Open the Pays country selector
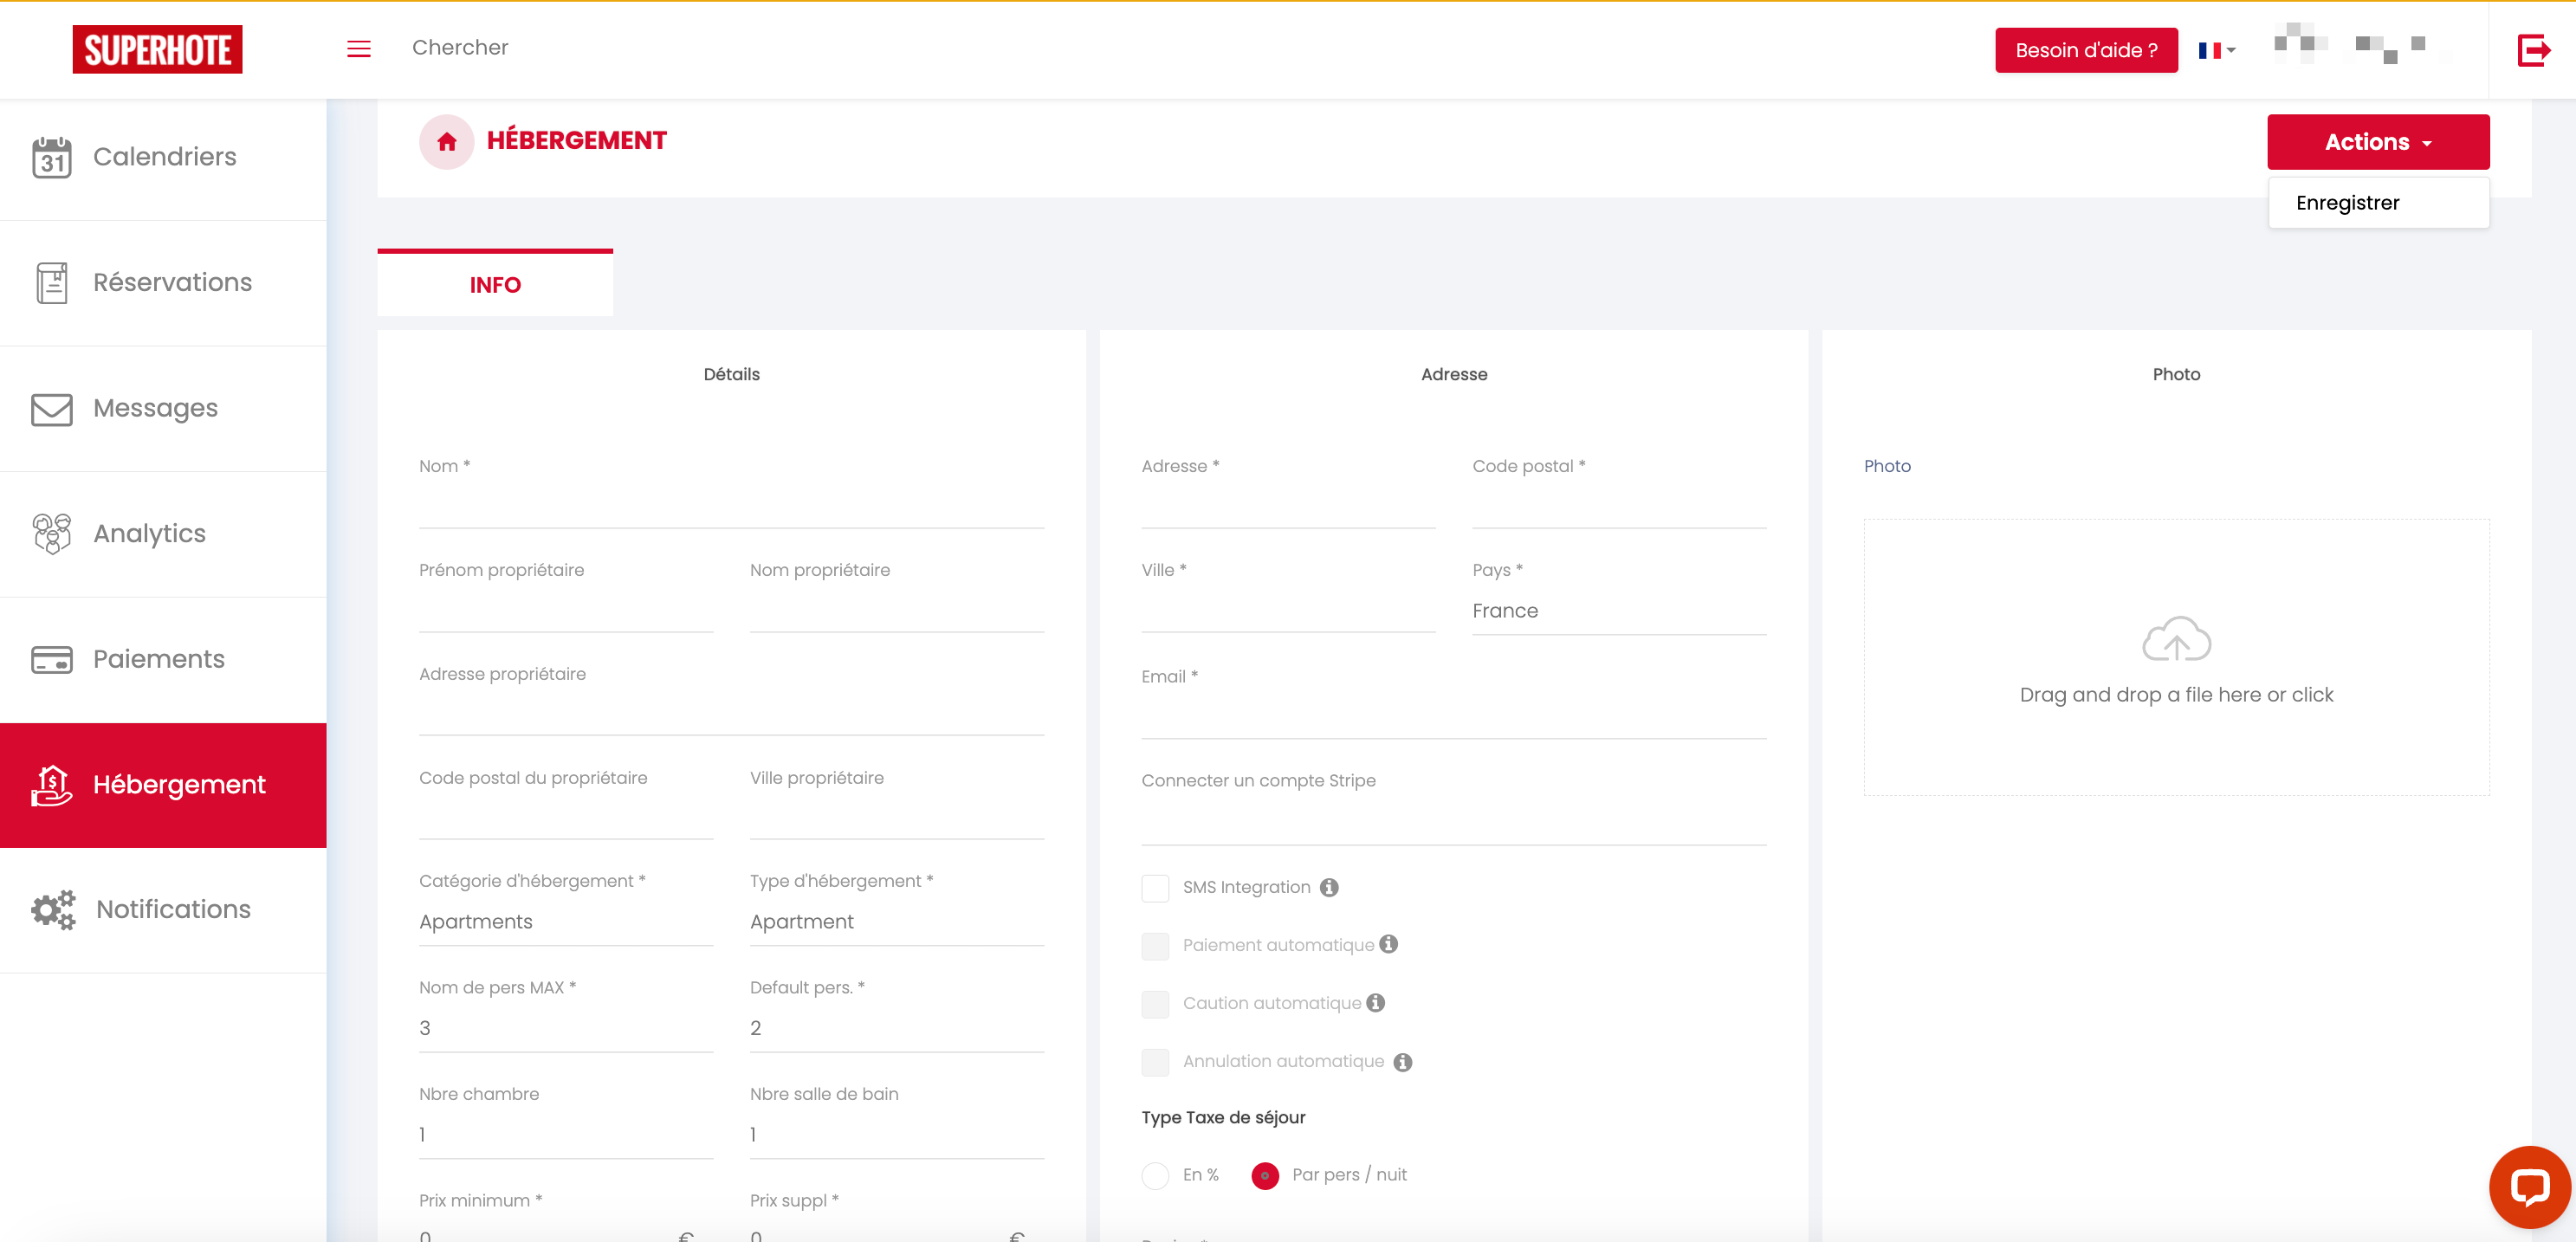The height and width of the screenshot is (1242, 2576). 1618,611
